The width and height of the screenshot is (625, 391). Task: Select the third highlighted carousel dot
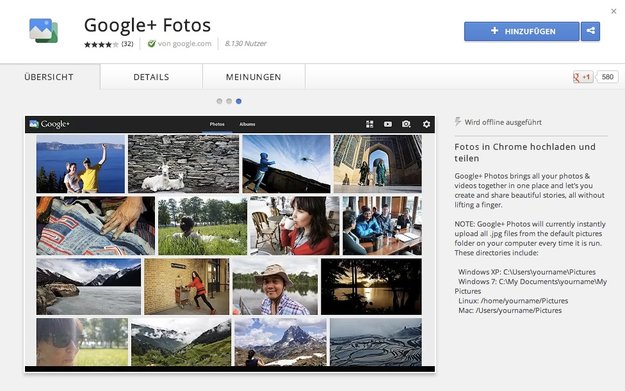[238, 101]
